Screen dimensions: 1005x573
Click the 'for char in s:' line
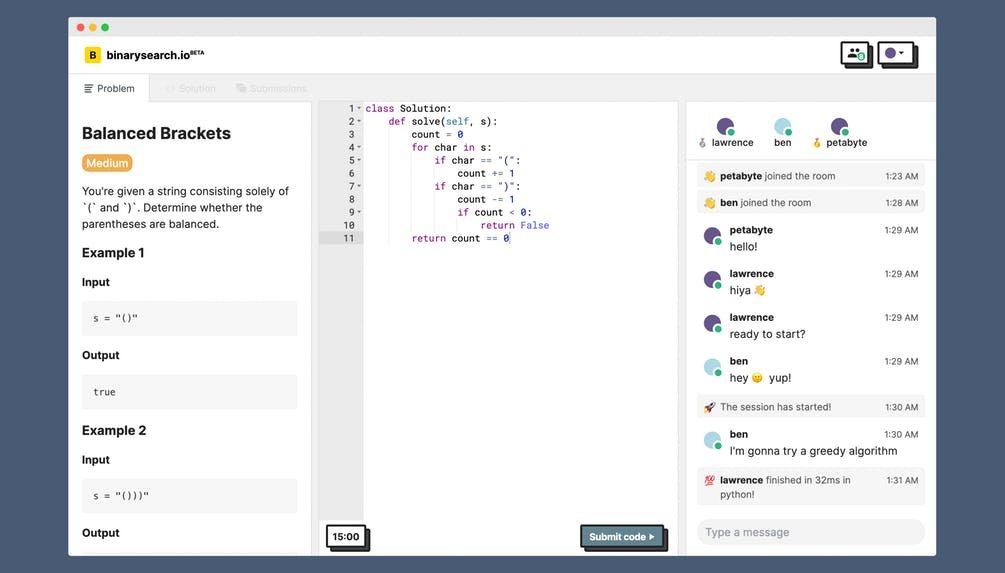point(451,147)
